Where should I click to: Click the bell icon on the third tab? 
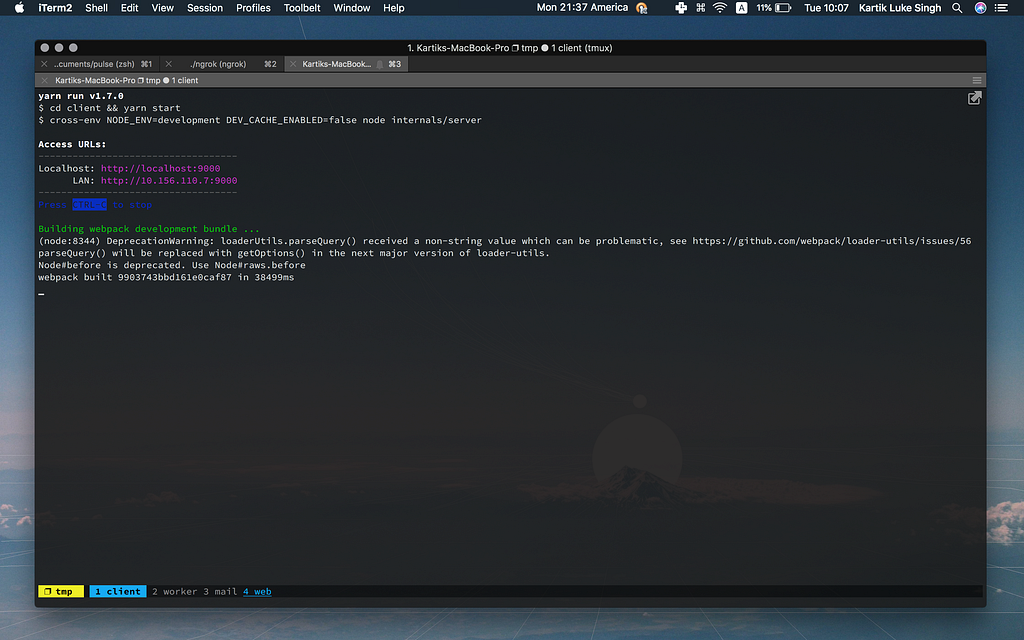[379, 64]
